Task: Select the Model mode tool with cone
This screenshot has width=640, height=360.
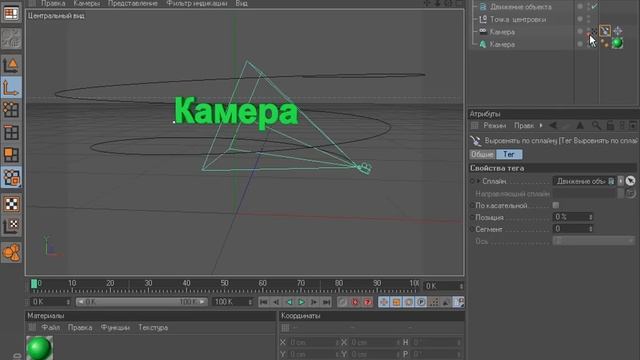Action: (11, 65)
